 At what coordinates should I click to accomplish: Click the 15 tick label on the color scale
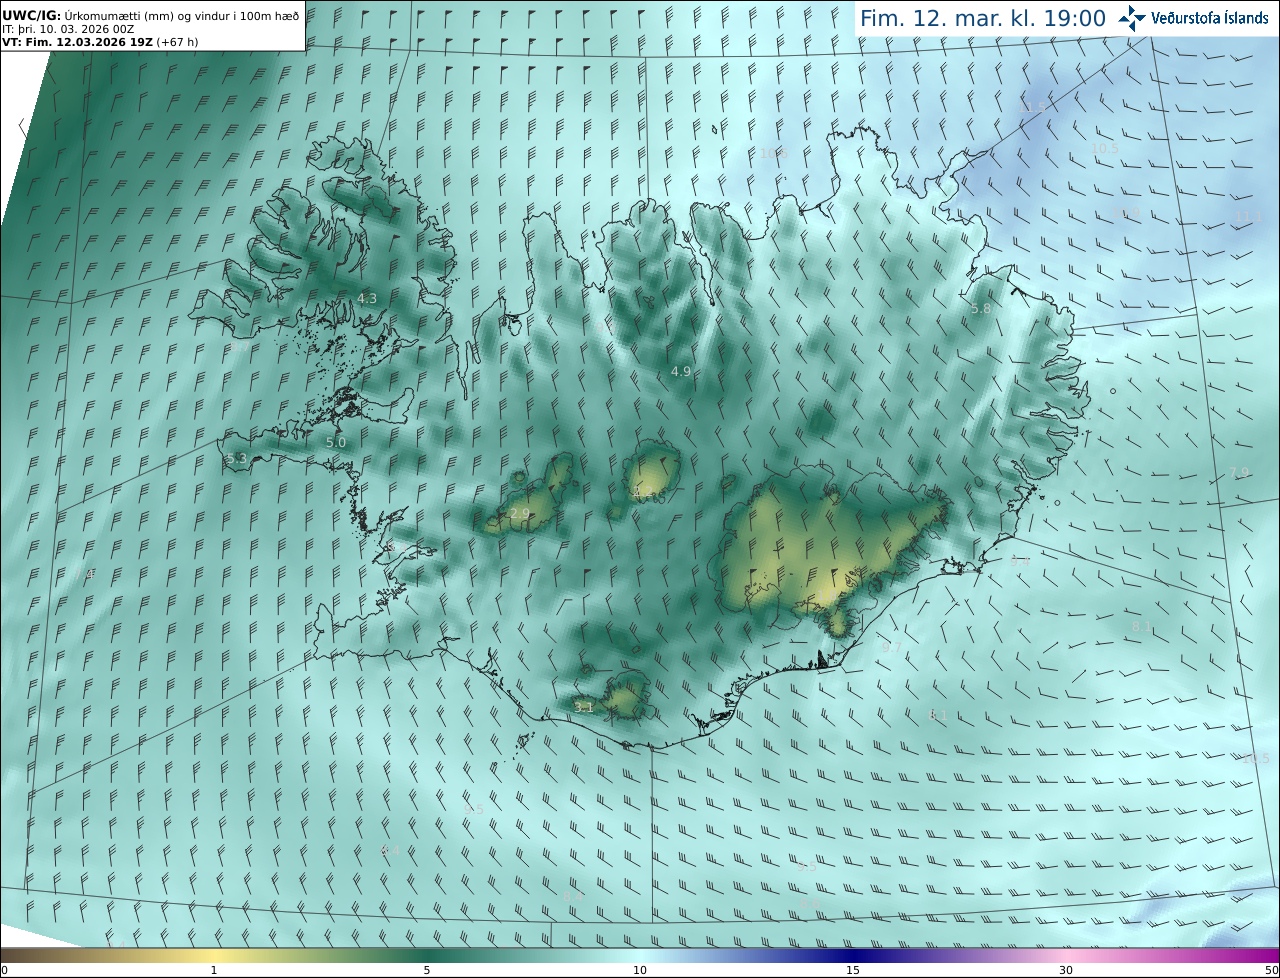pyautogui.click(x=853, y=970)
